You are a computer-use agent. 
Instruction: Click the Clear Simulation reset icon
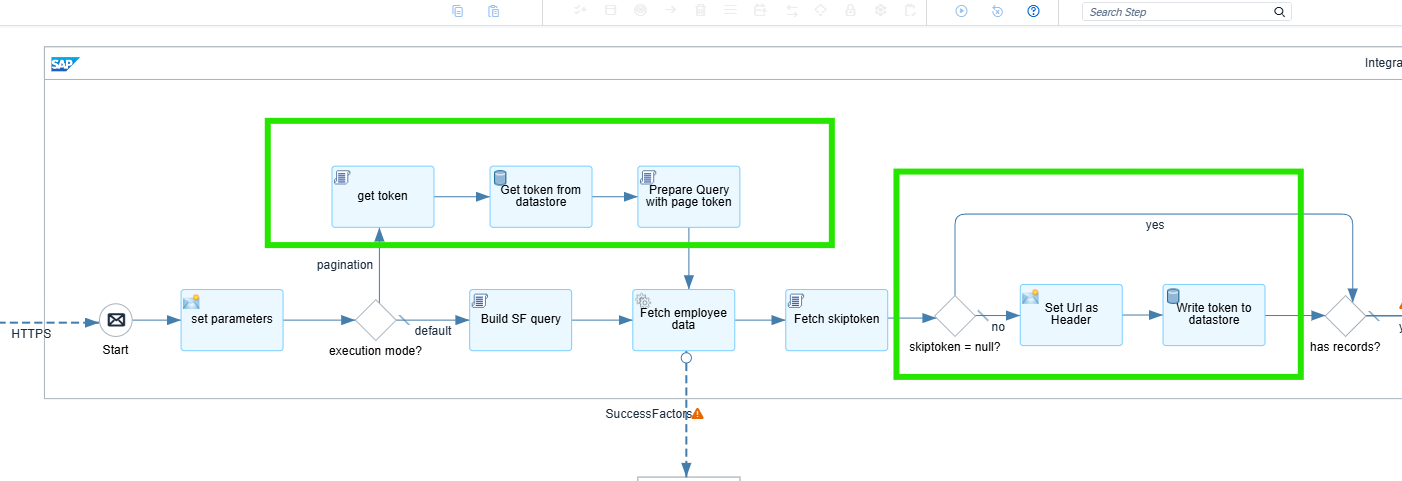click(x=997, y=12)
